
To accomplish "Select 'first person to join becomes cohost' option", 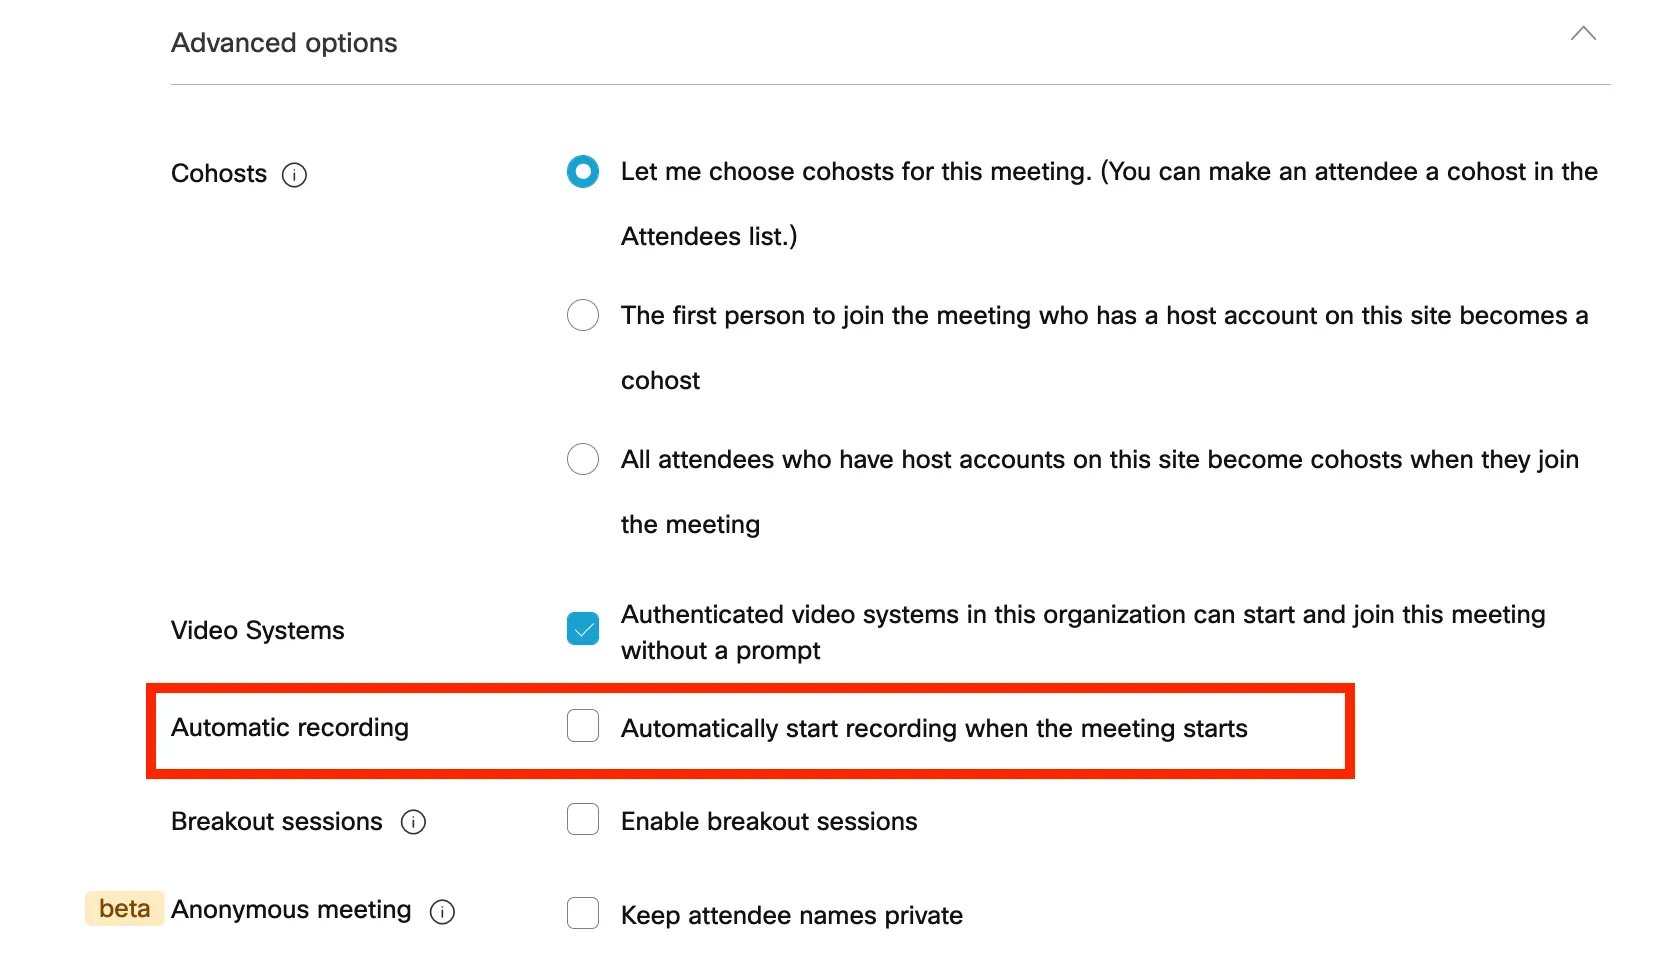I will (x=583, y=316).
